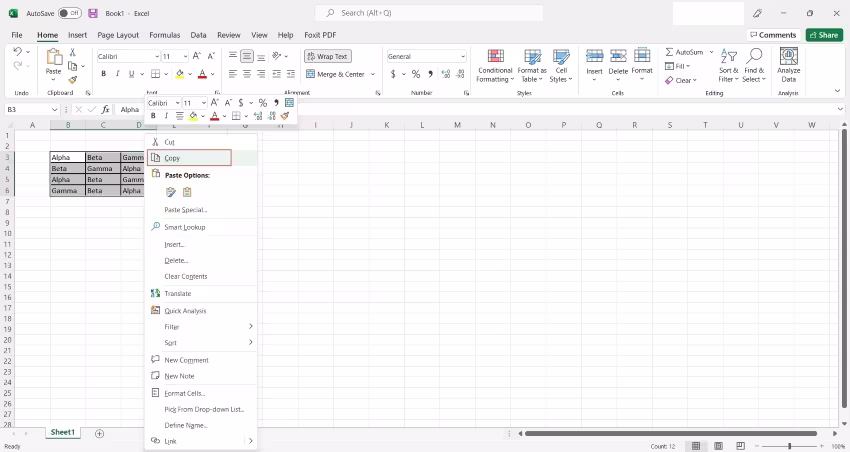850x452 pixels.
Task: Apply Align Right in the ribbon
Action: [261, 74]
